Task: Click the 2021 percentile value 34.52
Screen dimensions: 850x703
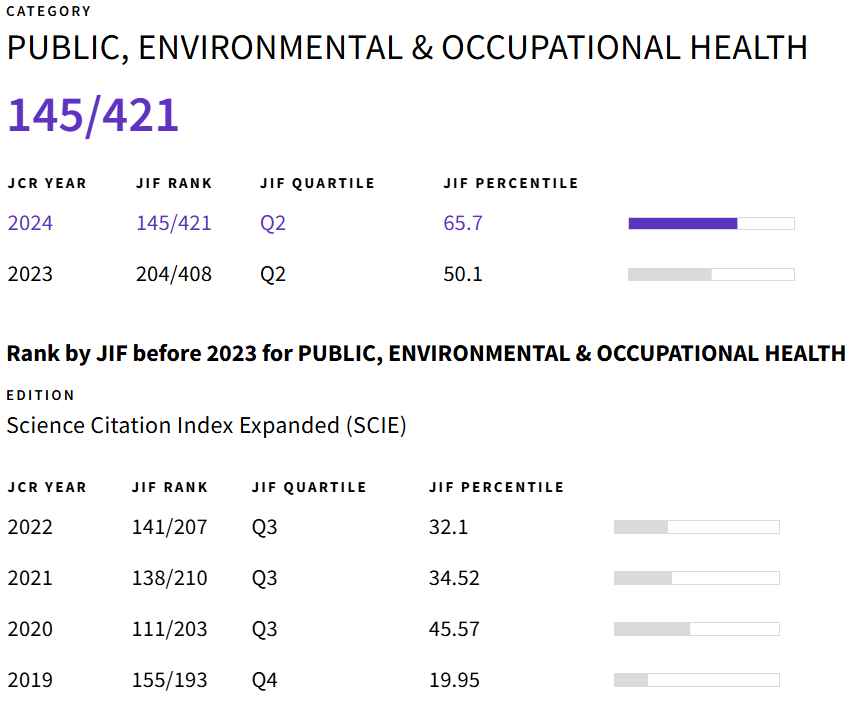Action: (454, 578)
